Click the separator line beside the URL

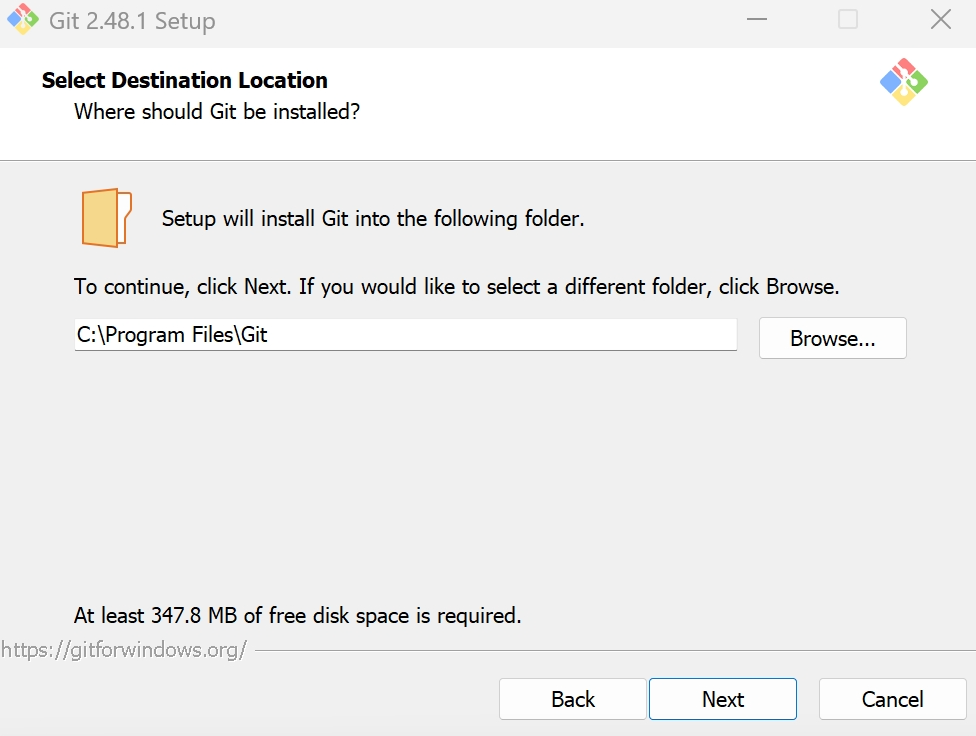pos(610,651)
